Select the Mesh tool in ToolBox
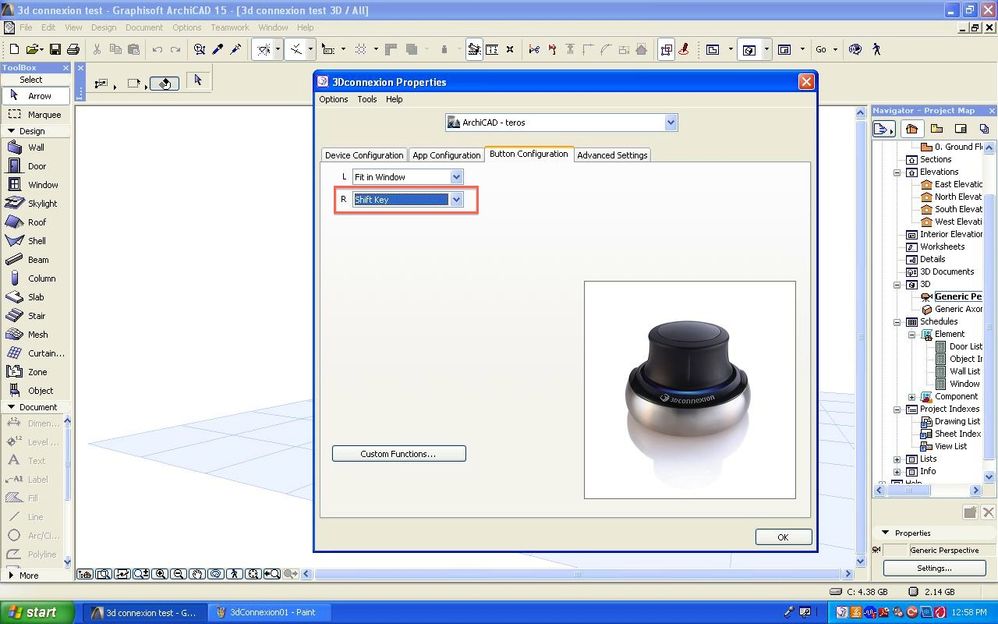998x624 pixels. pos(36,334)
